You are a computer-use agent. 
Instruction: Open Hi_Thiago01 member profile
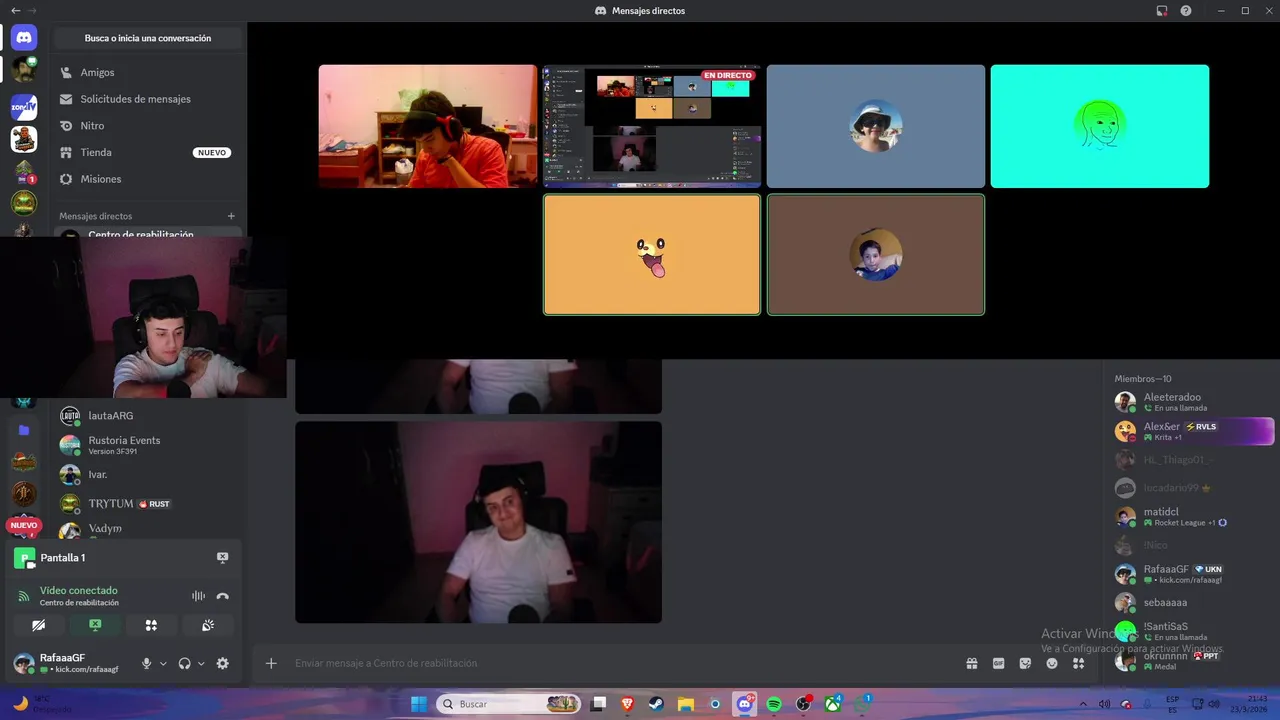1193,460
